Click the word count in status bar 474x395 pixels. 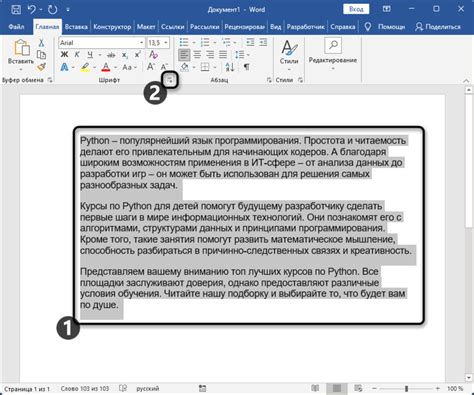(x=85, y=389)
